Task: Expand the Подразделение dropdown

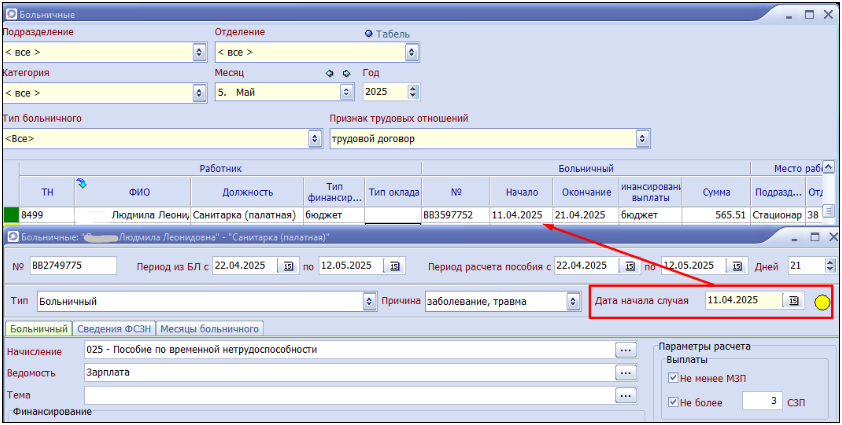Action: [x=198, y=51]
